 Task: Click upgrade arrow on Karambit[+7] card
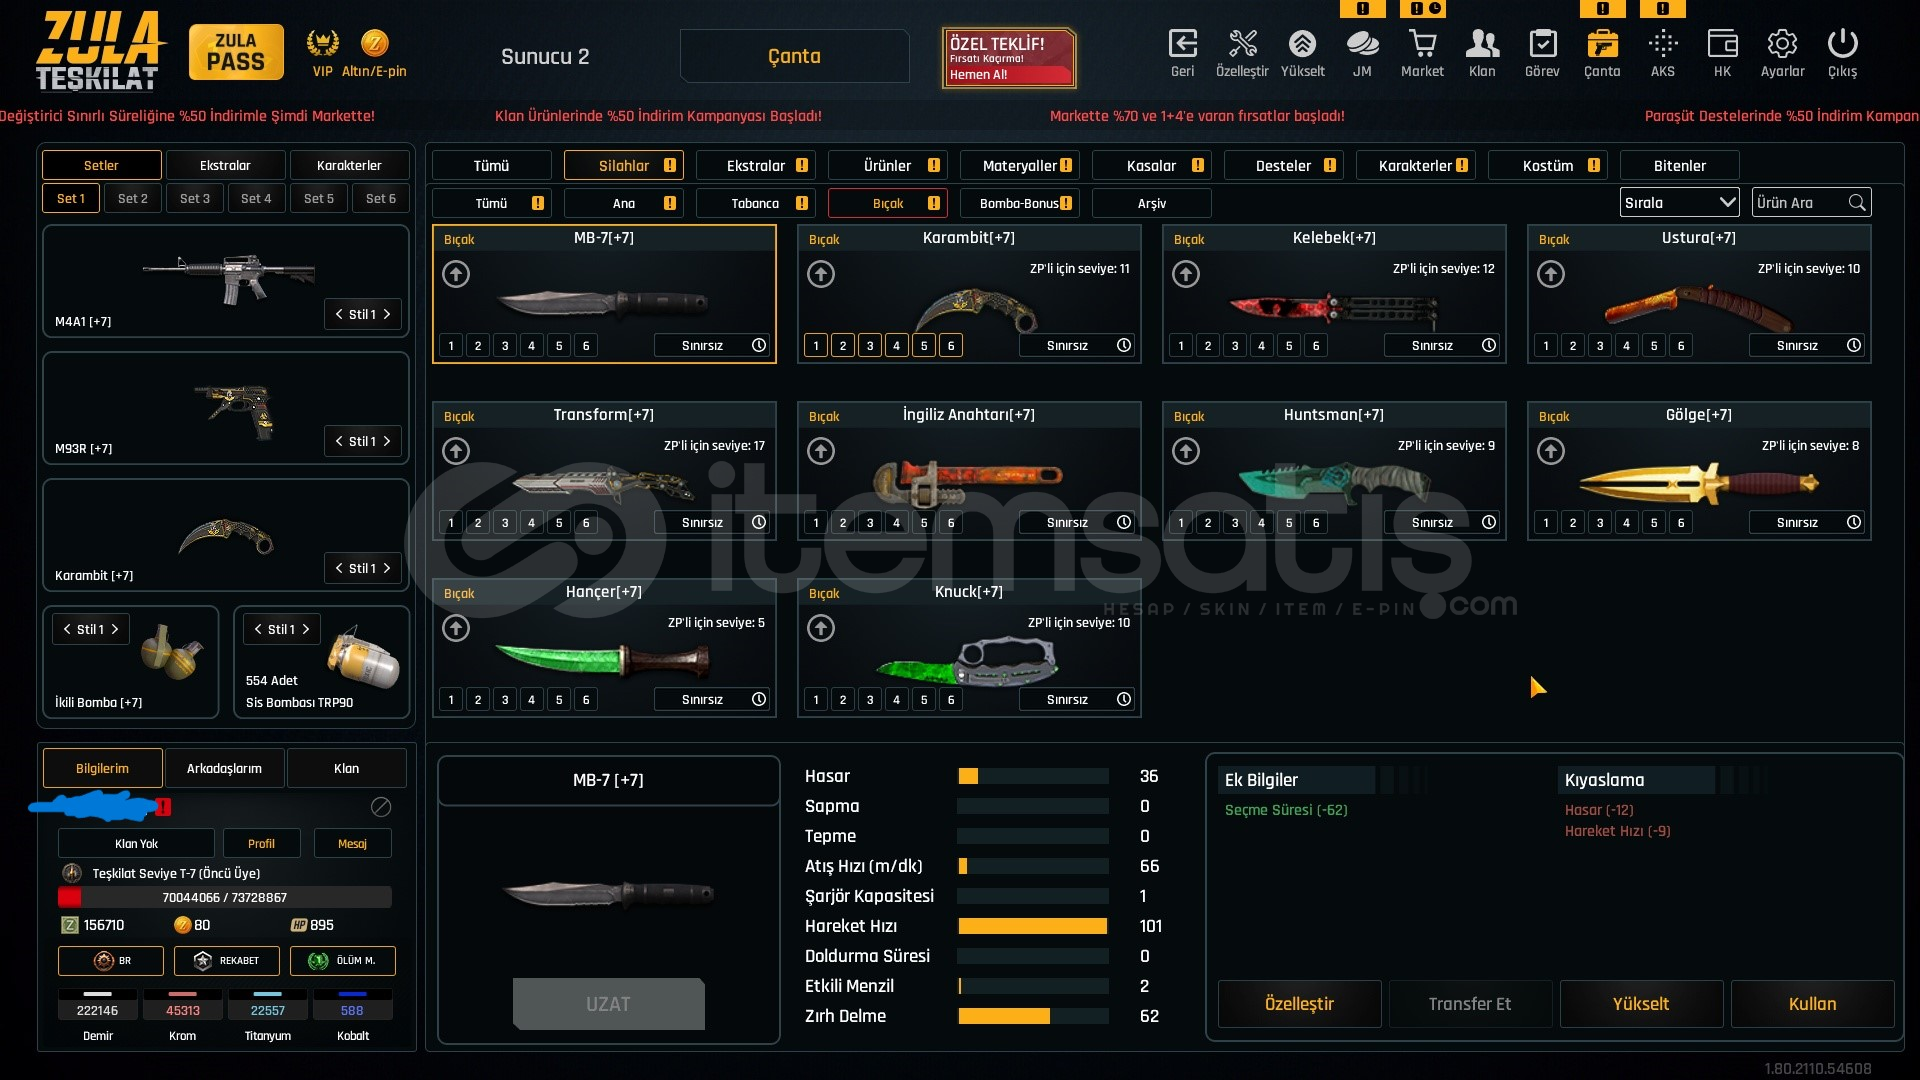(821, 274)
